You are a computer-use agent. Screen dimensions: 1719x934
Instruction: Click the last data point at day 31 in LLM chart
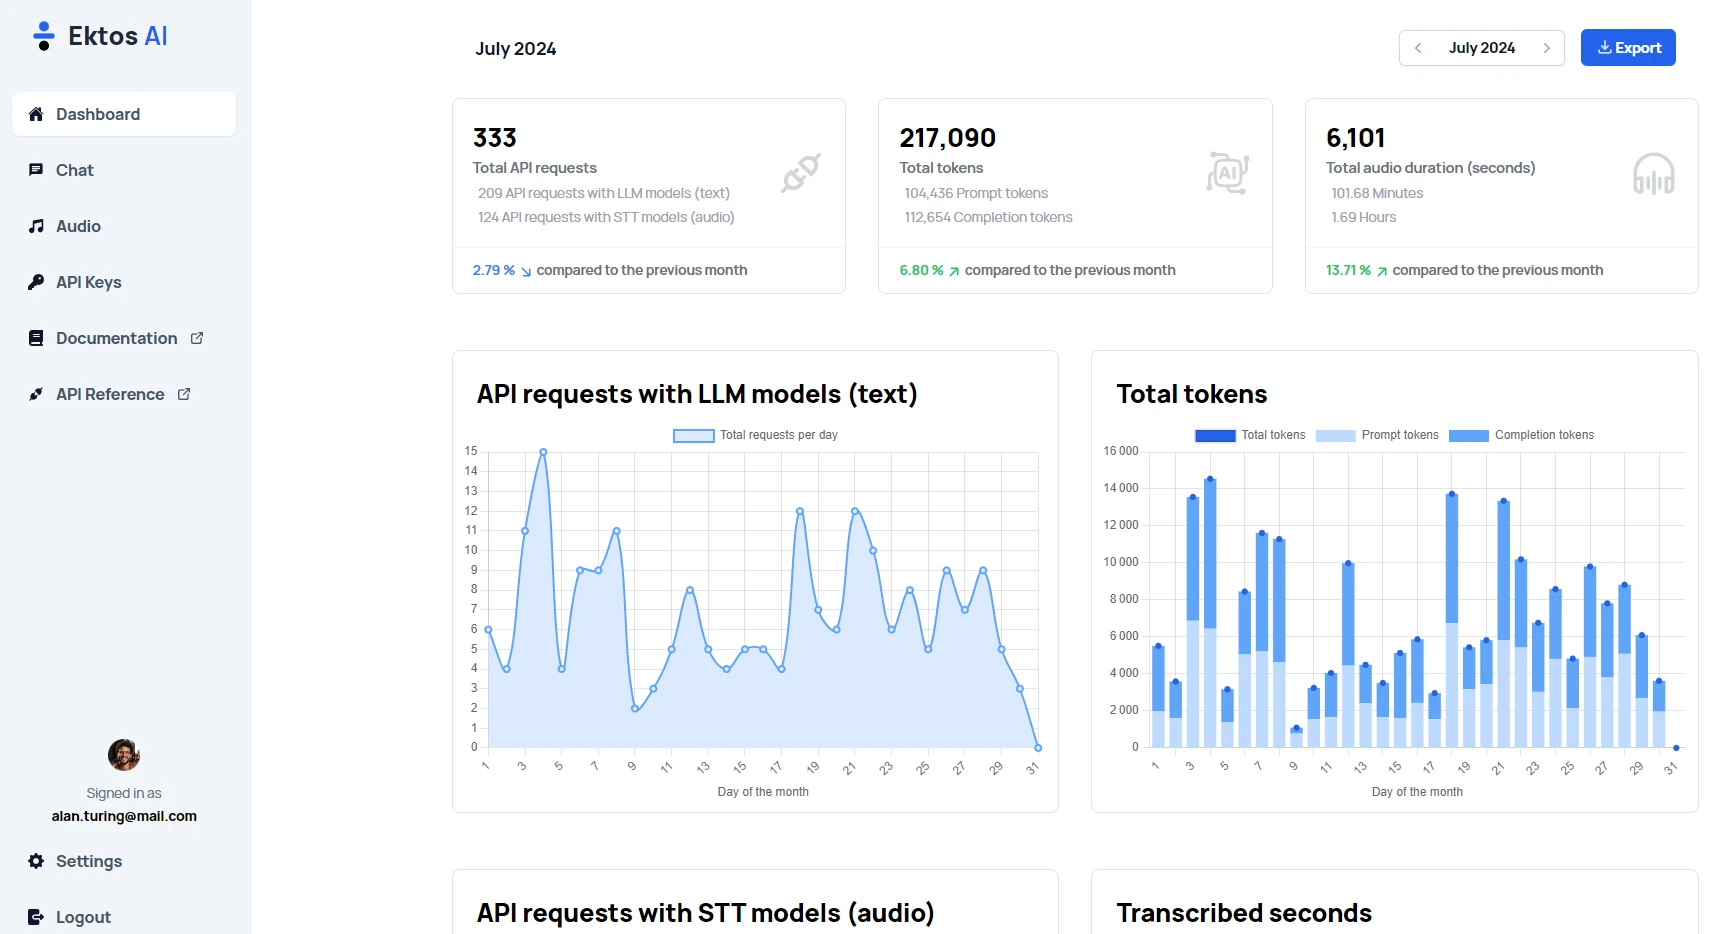click(x=1038, y=748)
